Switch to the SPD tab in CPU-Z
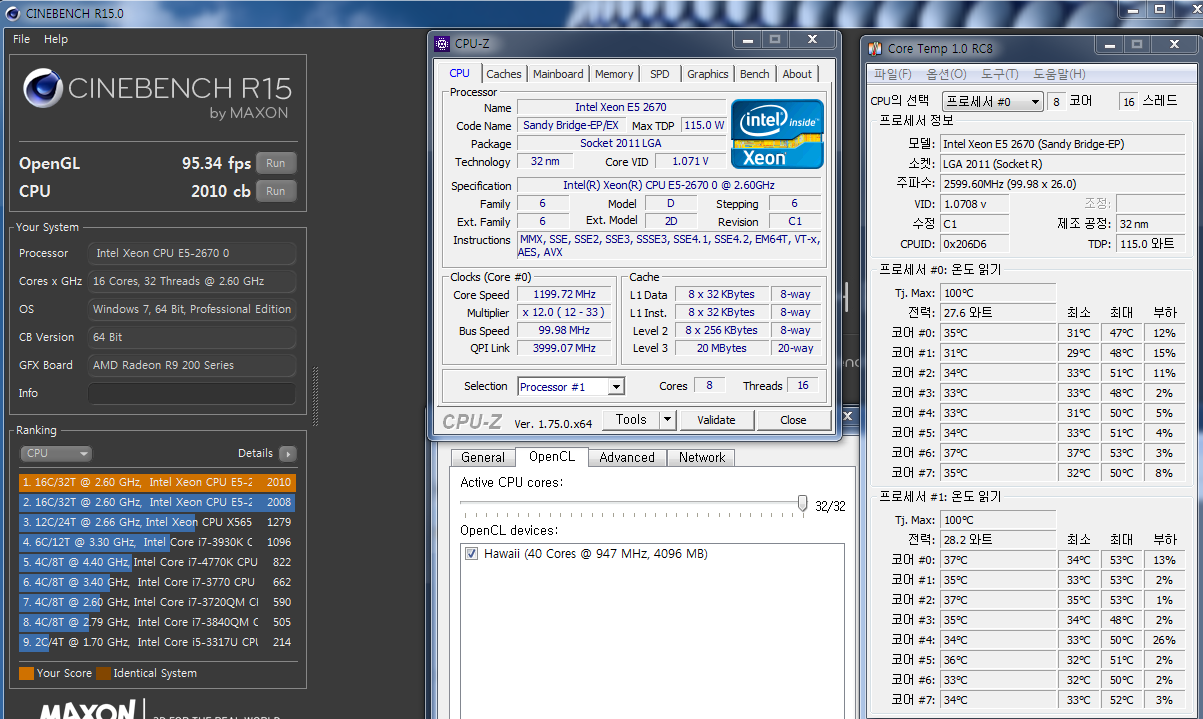 coord(660,74)
